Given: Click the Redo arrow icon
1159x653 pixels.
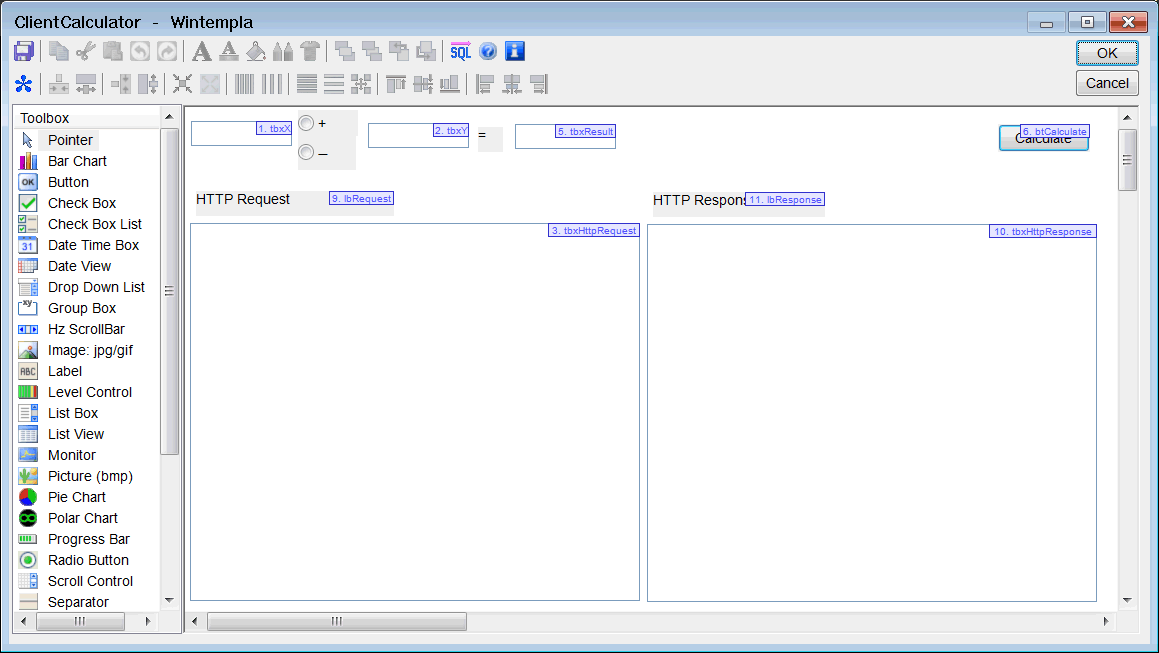Looking at the screenshot, I should pos(167,51).
